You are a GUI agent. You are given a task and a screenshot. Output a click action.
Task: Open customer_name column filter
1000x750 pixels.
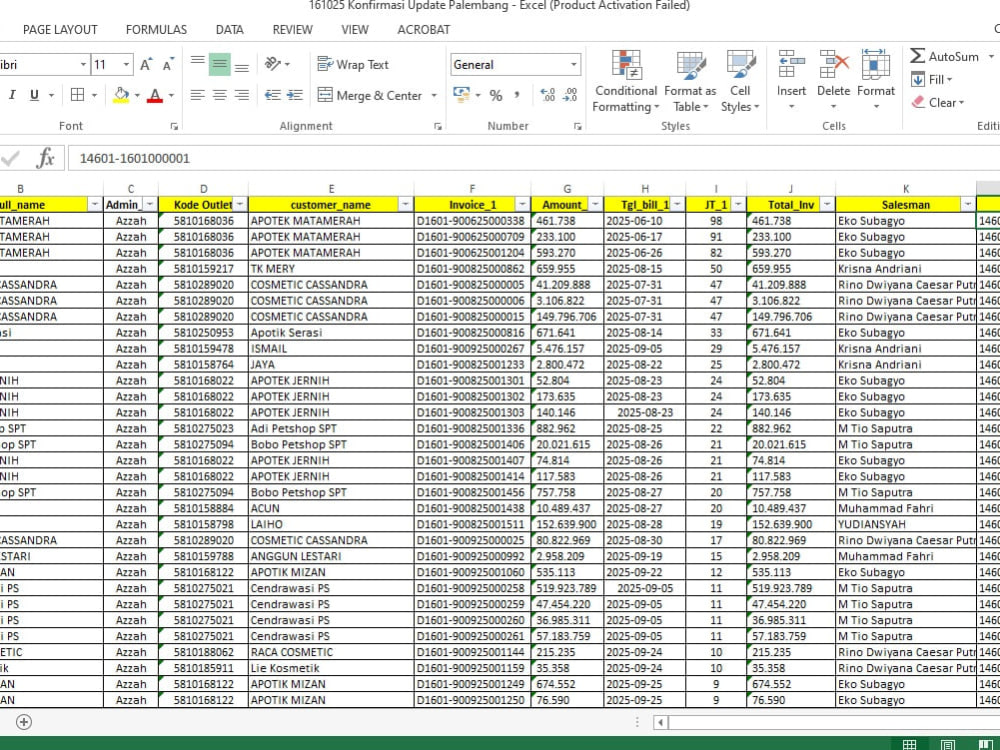pos(405,205)
